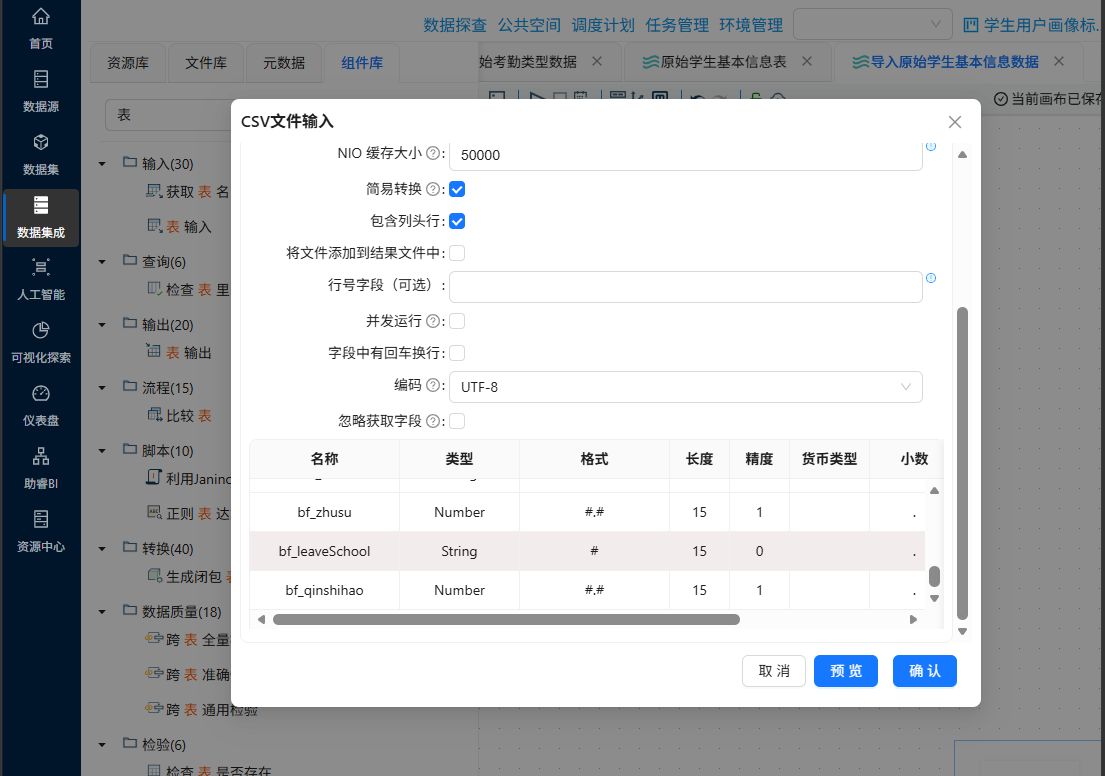1105x776 pixels.
Task: Collapse the 输入(30) tree folder
Action: (102, 164)
